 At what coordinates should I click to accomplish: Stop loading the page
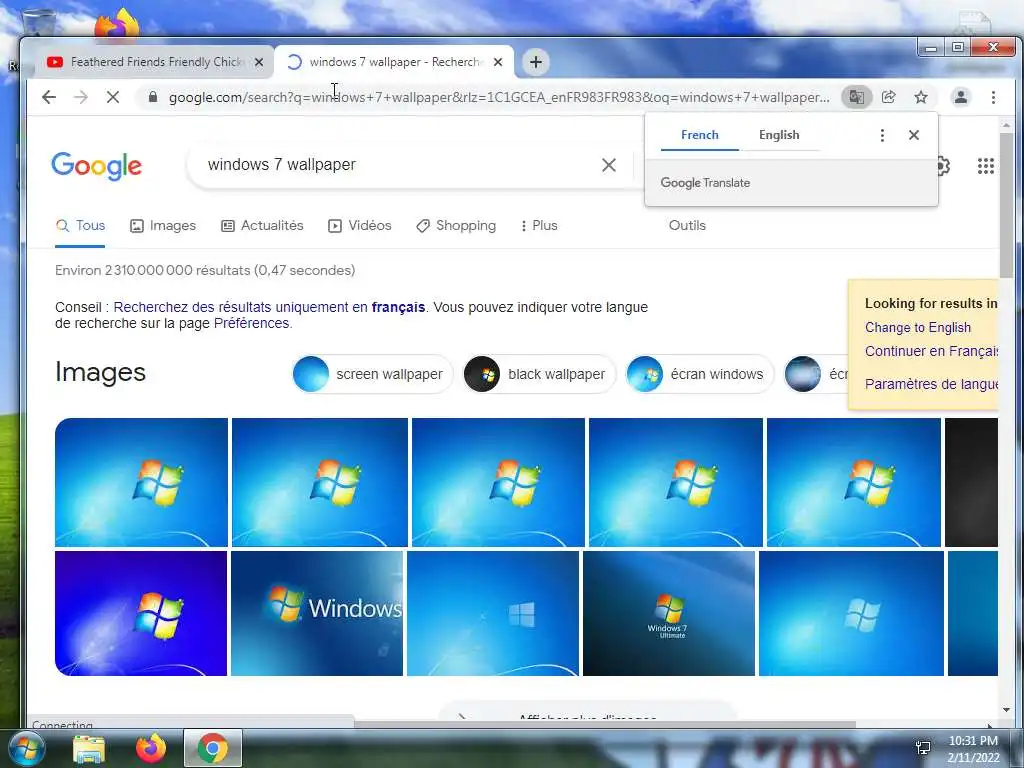113,97
